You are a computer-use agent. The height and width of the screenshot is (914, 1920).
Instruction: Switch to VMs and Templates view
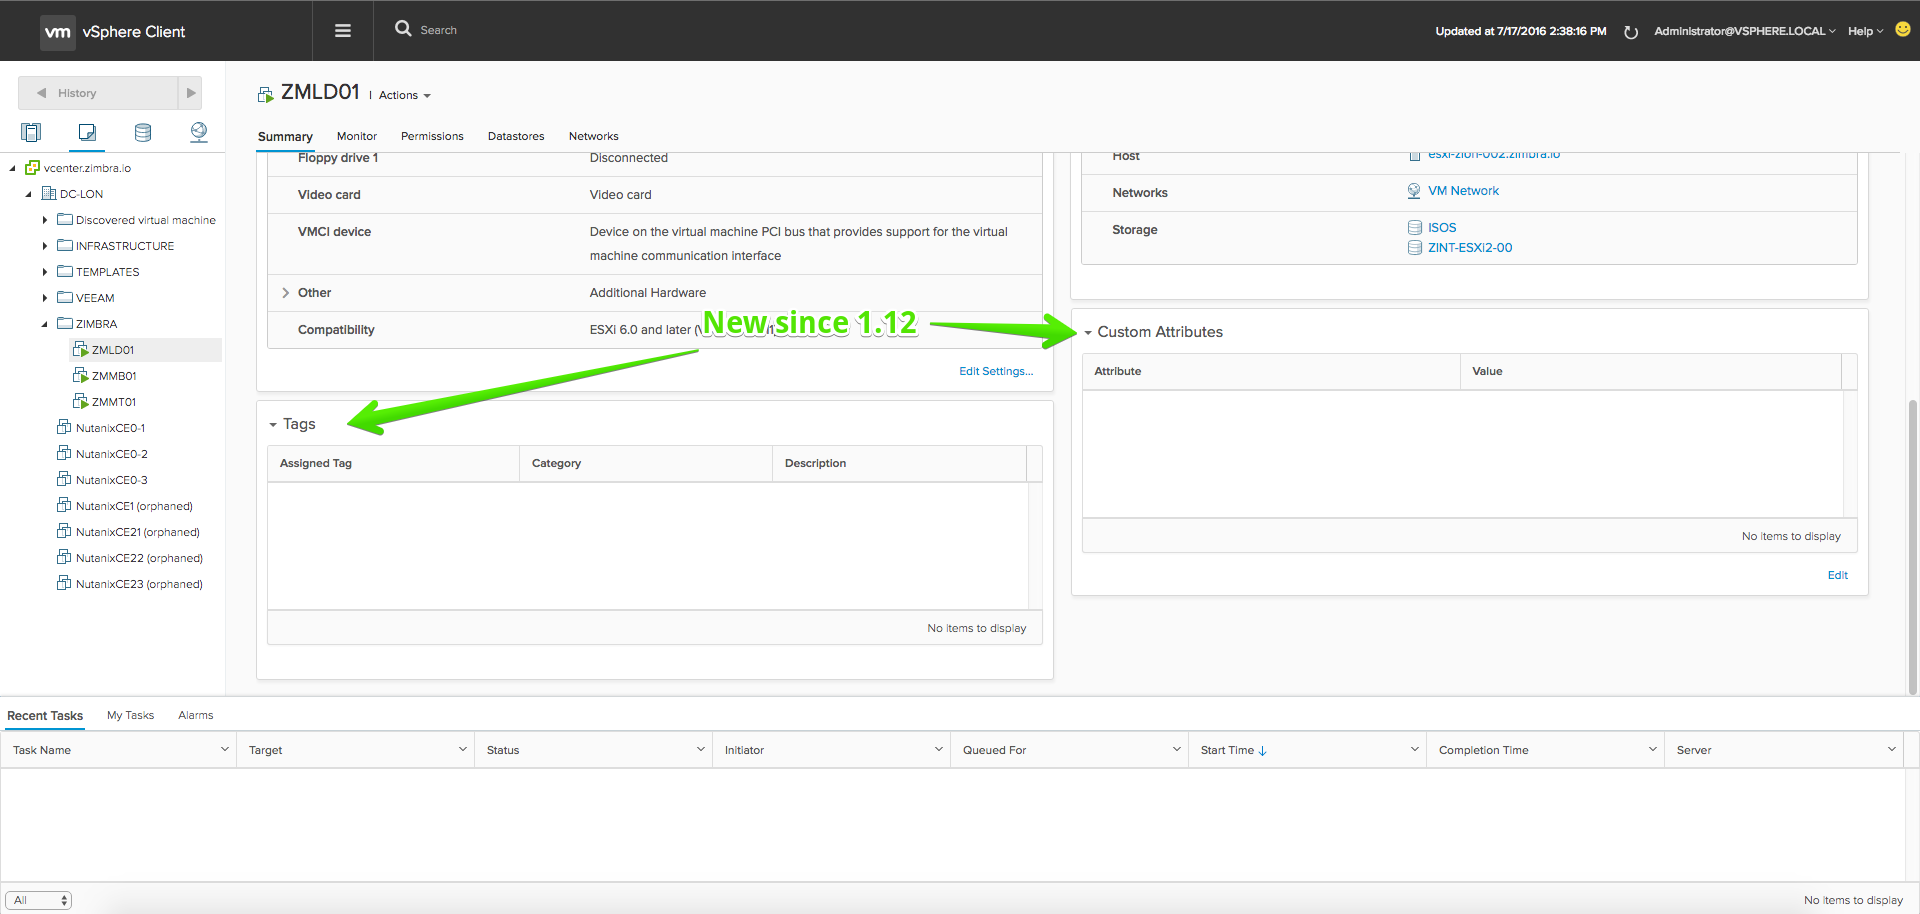click(87, 132)
